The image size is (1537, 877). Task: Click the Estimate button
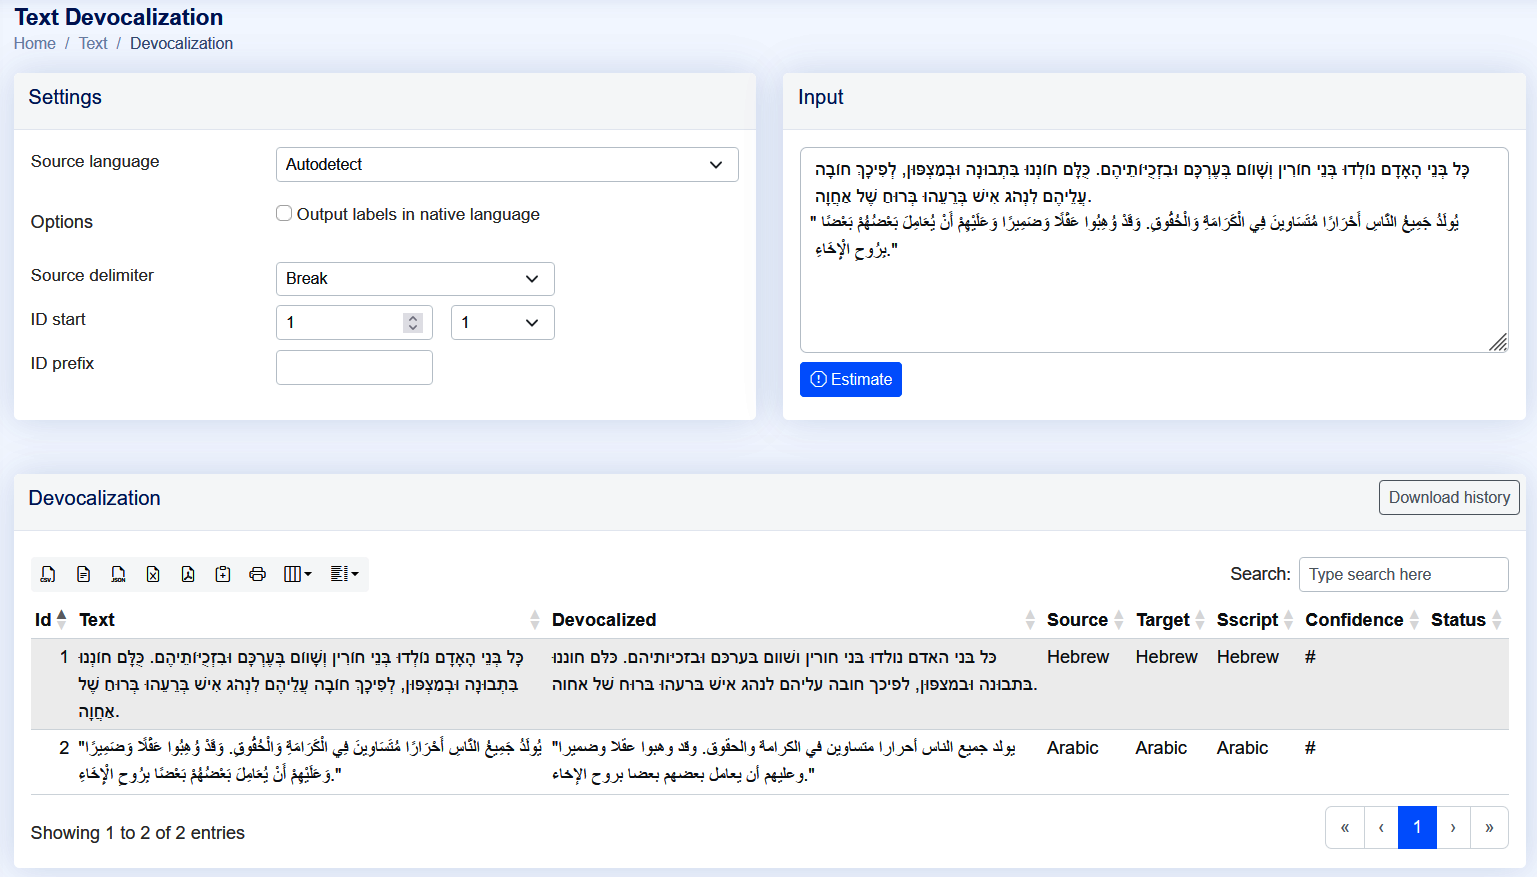[851, 379]
